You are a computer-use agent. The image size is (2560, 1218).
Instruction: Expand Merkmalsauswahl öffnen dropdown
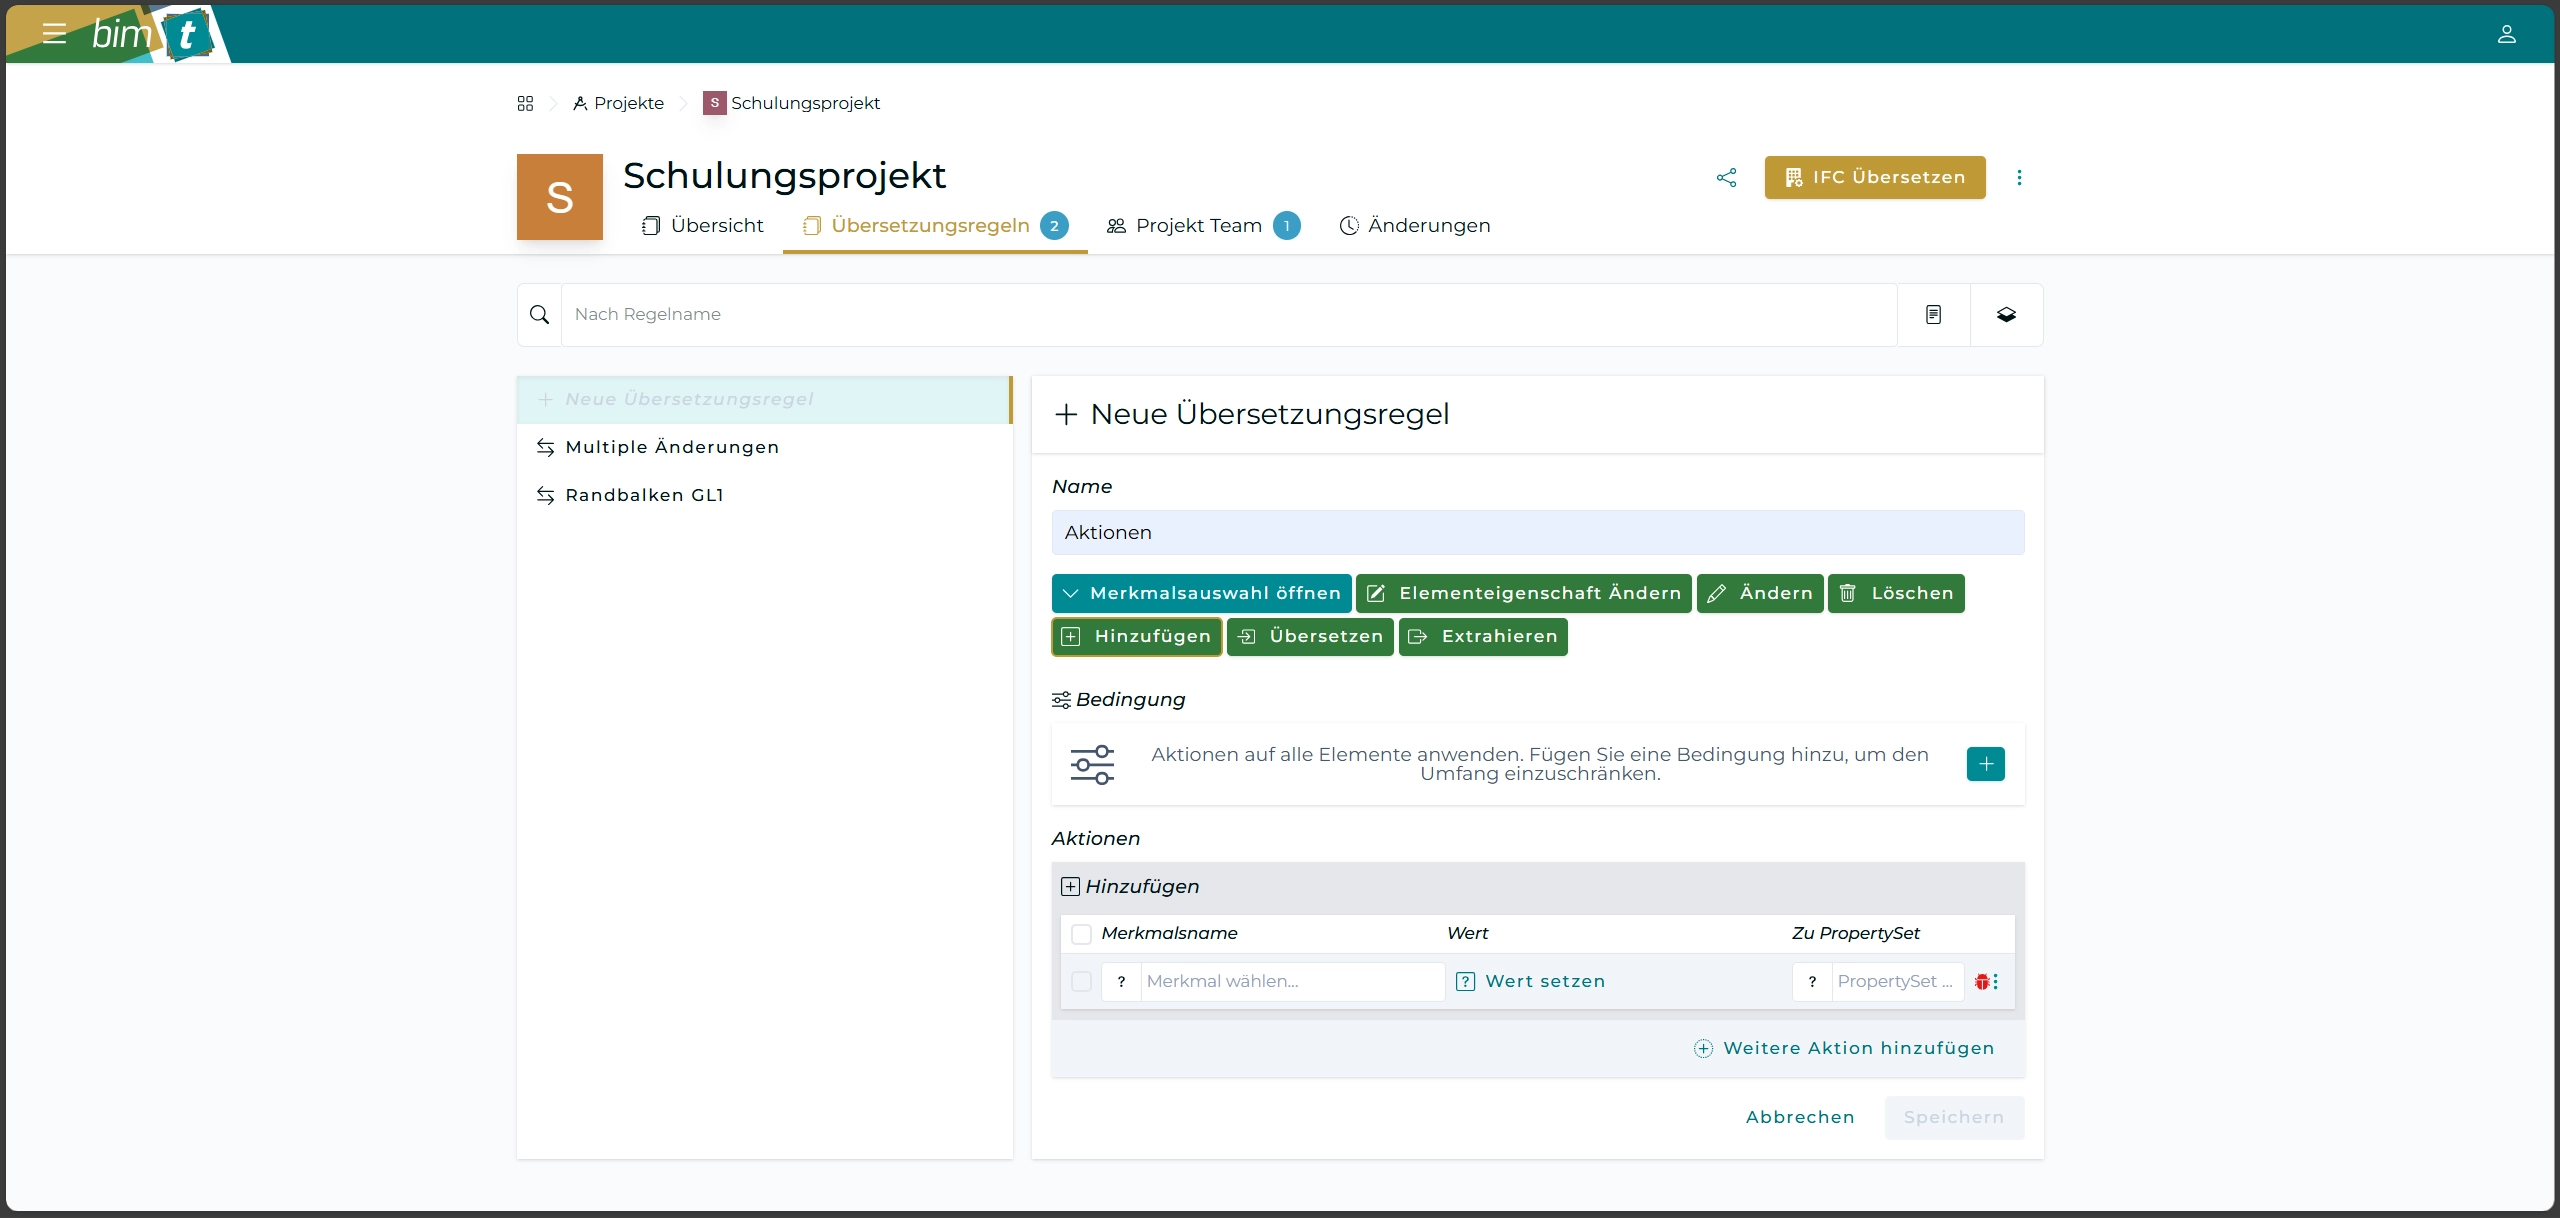click(1201, 594)
